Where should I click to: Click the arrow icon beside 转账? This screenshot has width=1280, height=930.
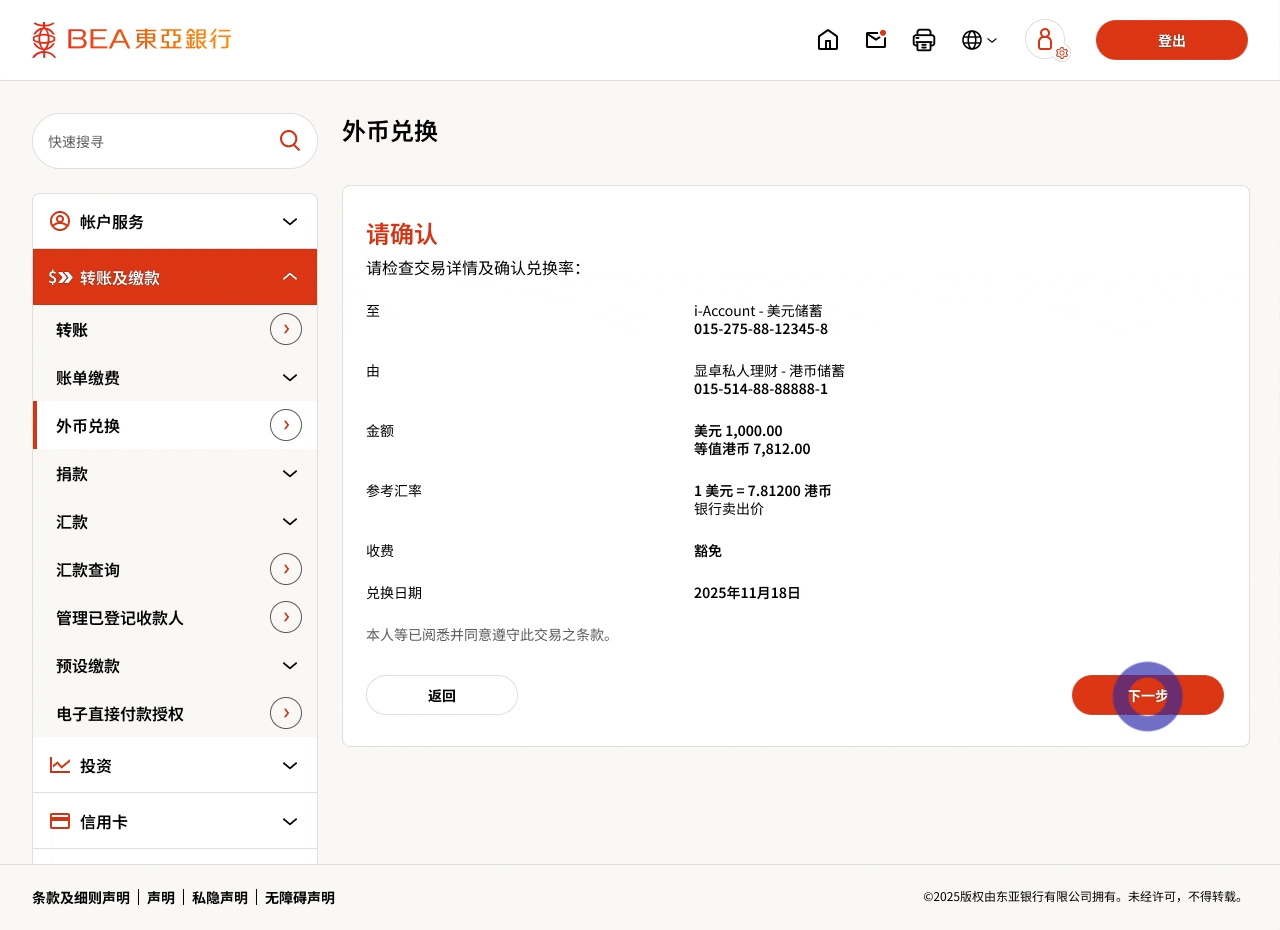286,329
